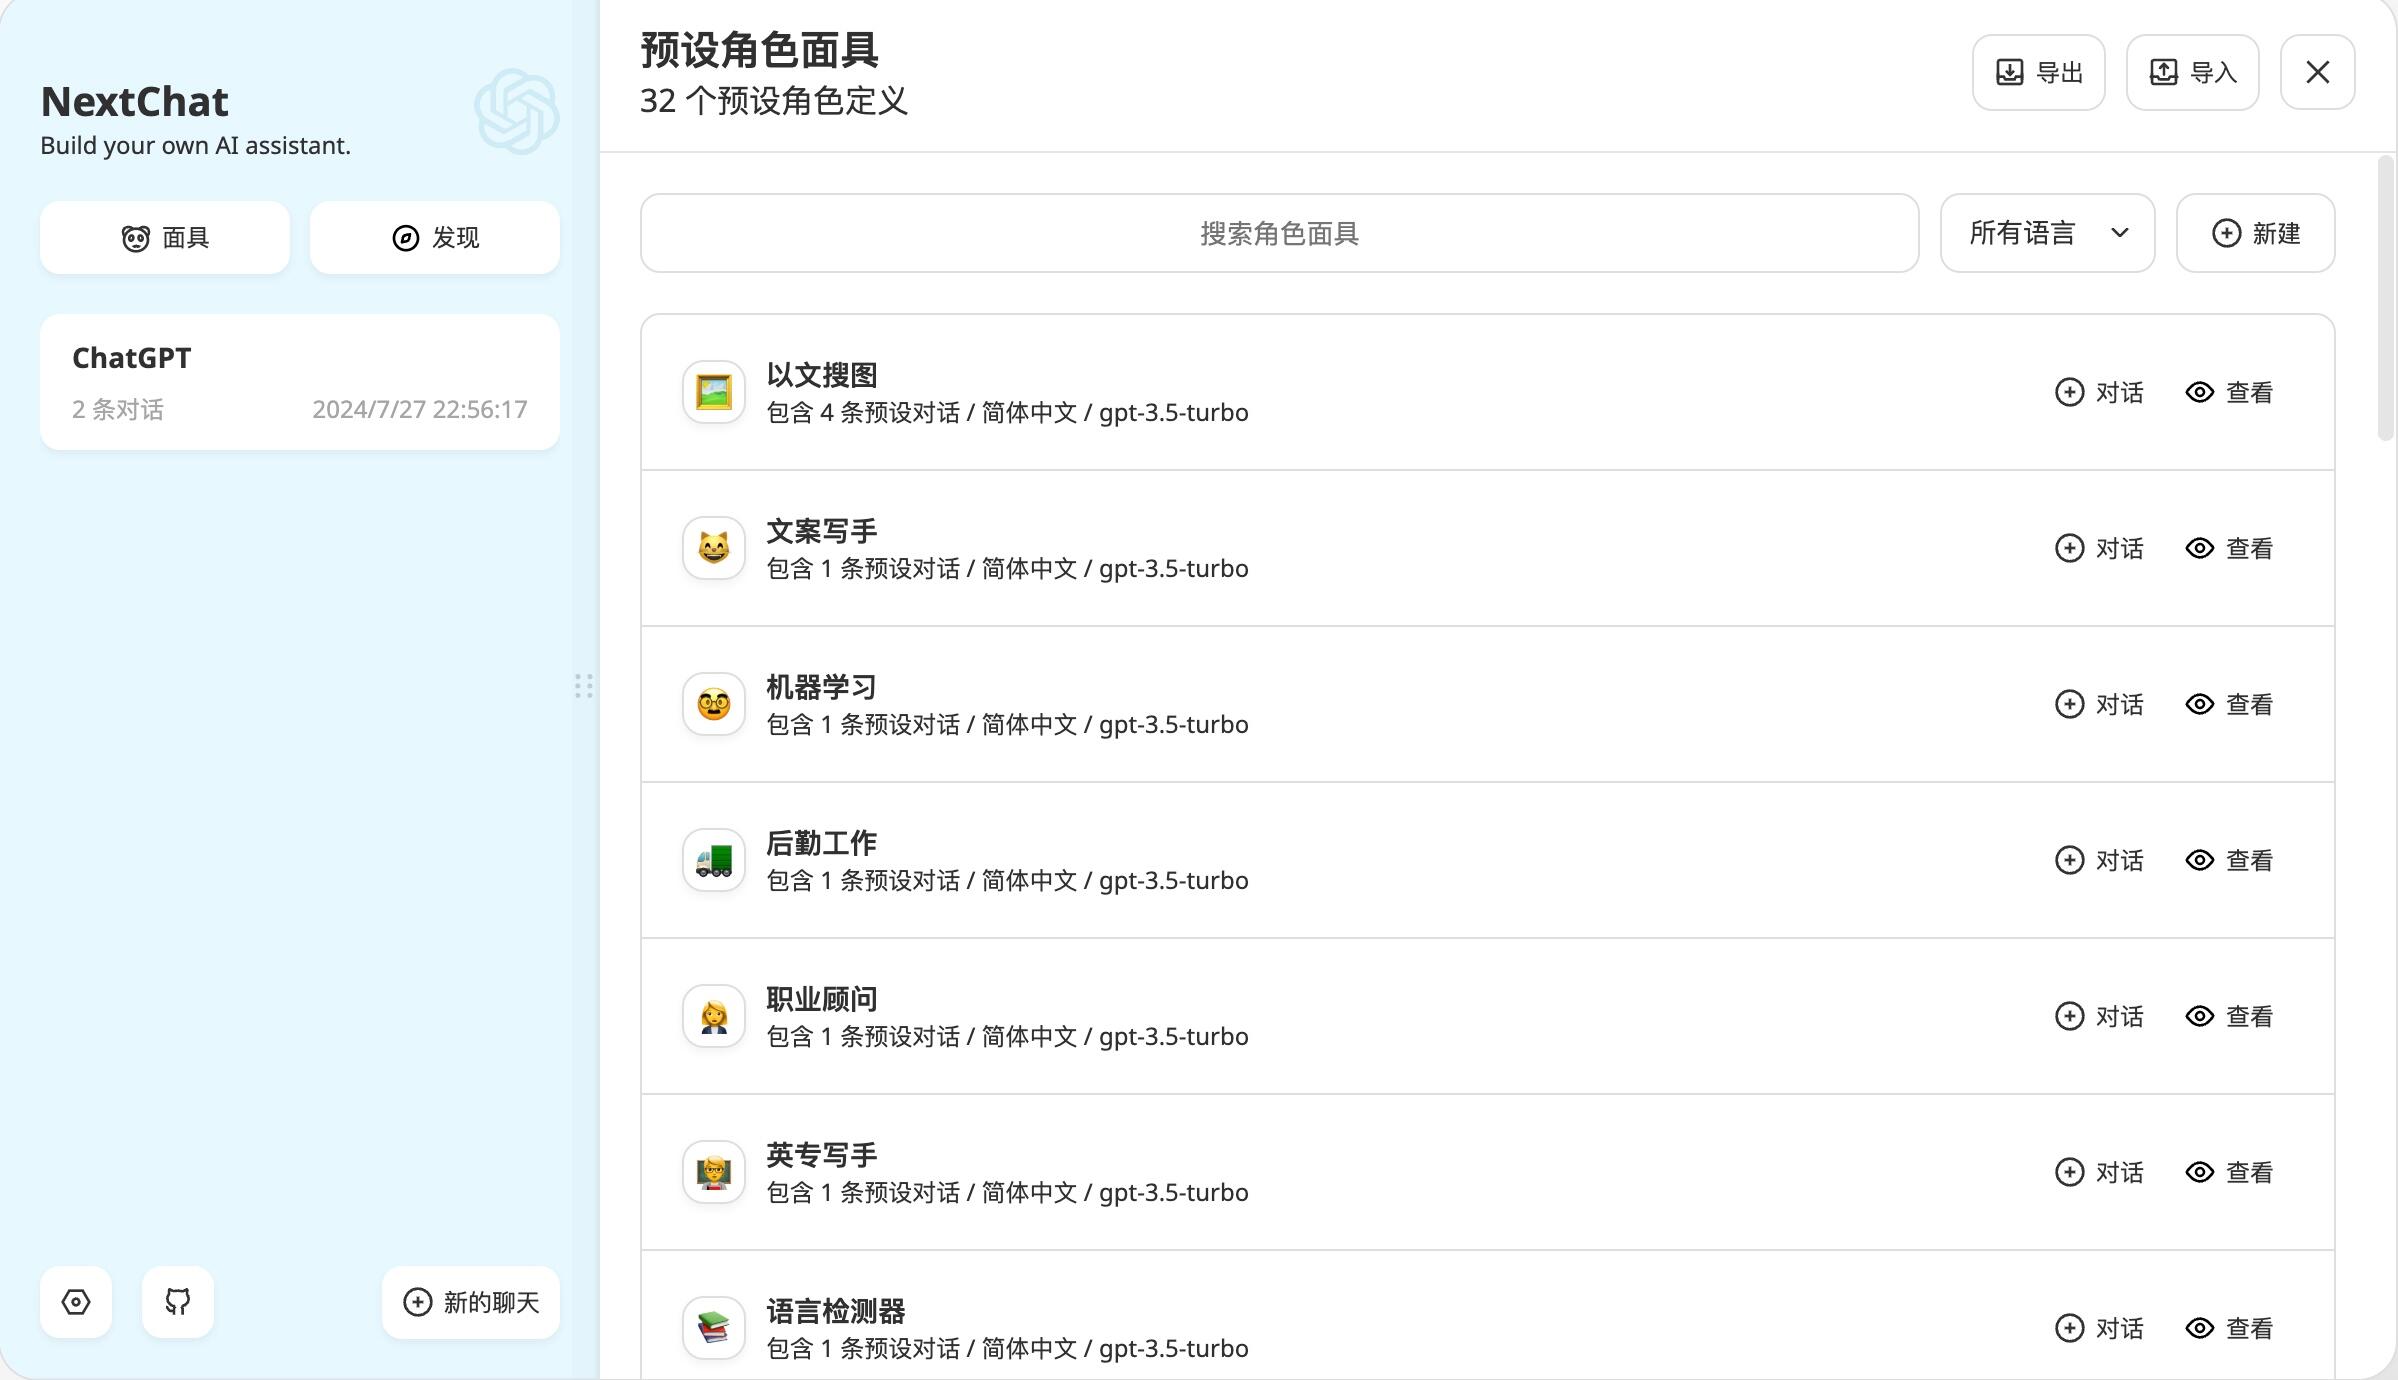Viewport: 2398px width, 1380px height.
Task: Open the 所有语言 language dropdown
Action: pyautogui.click(x=2046, y=233)
